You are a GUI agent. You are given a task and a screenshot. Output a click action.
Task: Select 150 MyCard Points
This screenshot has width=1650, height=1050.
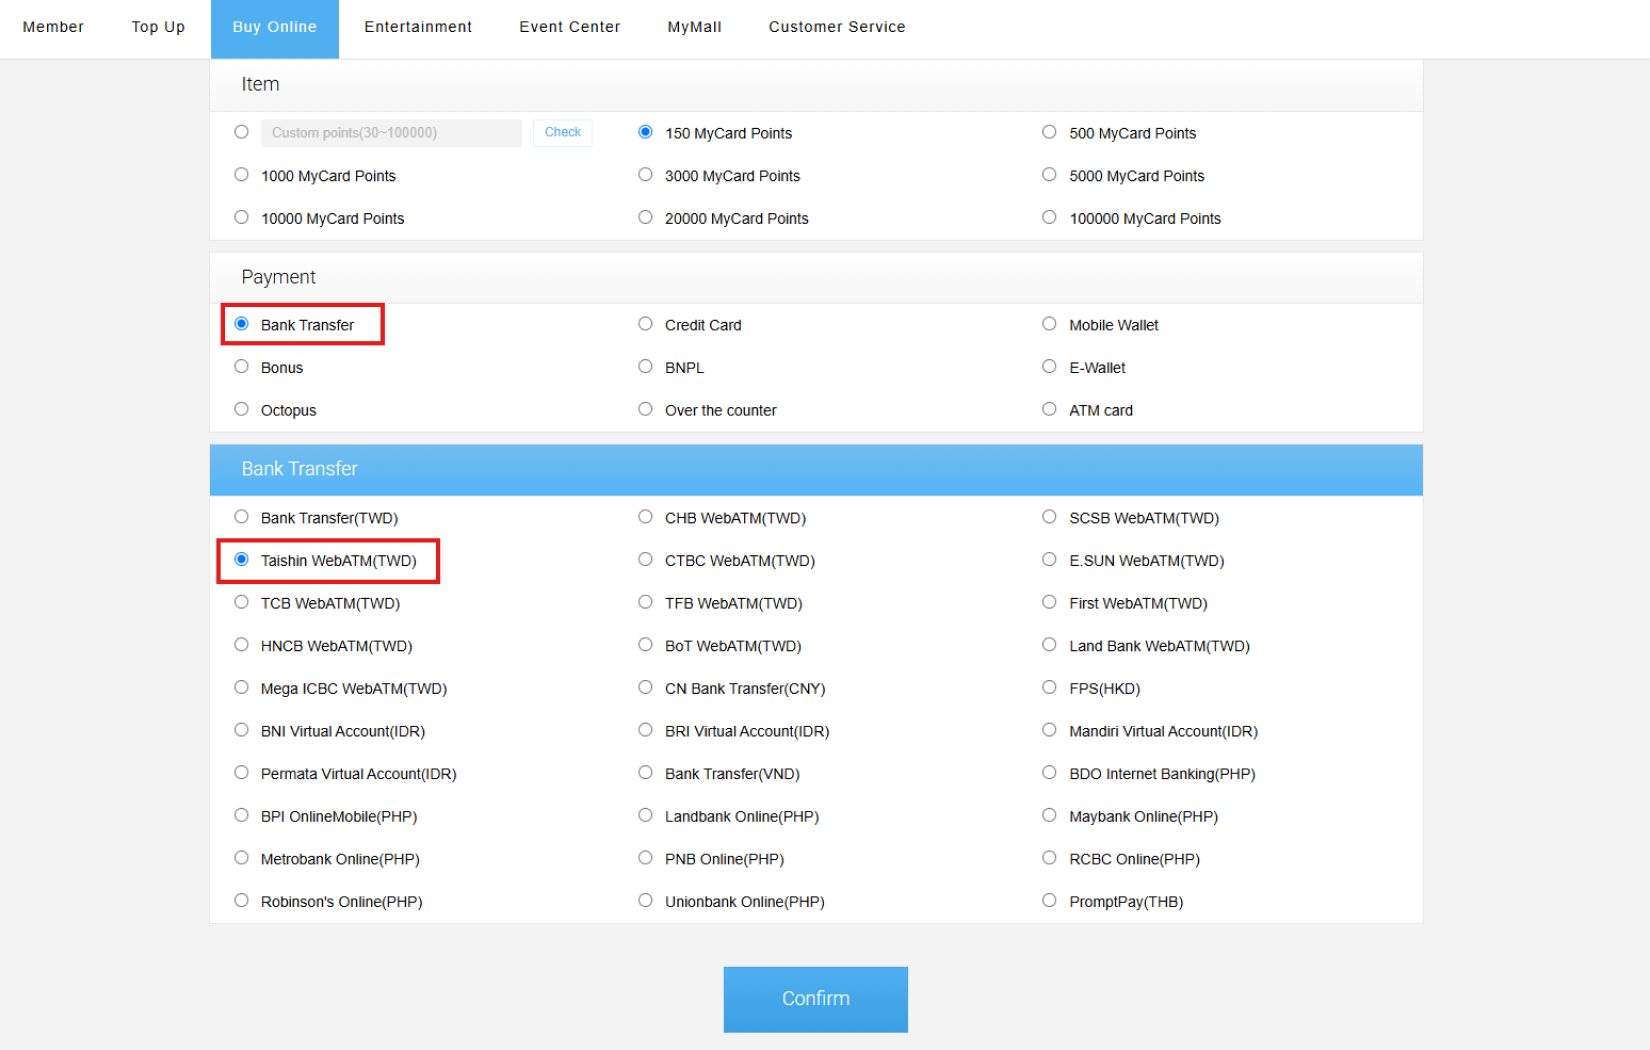tap(645, 132)
